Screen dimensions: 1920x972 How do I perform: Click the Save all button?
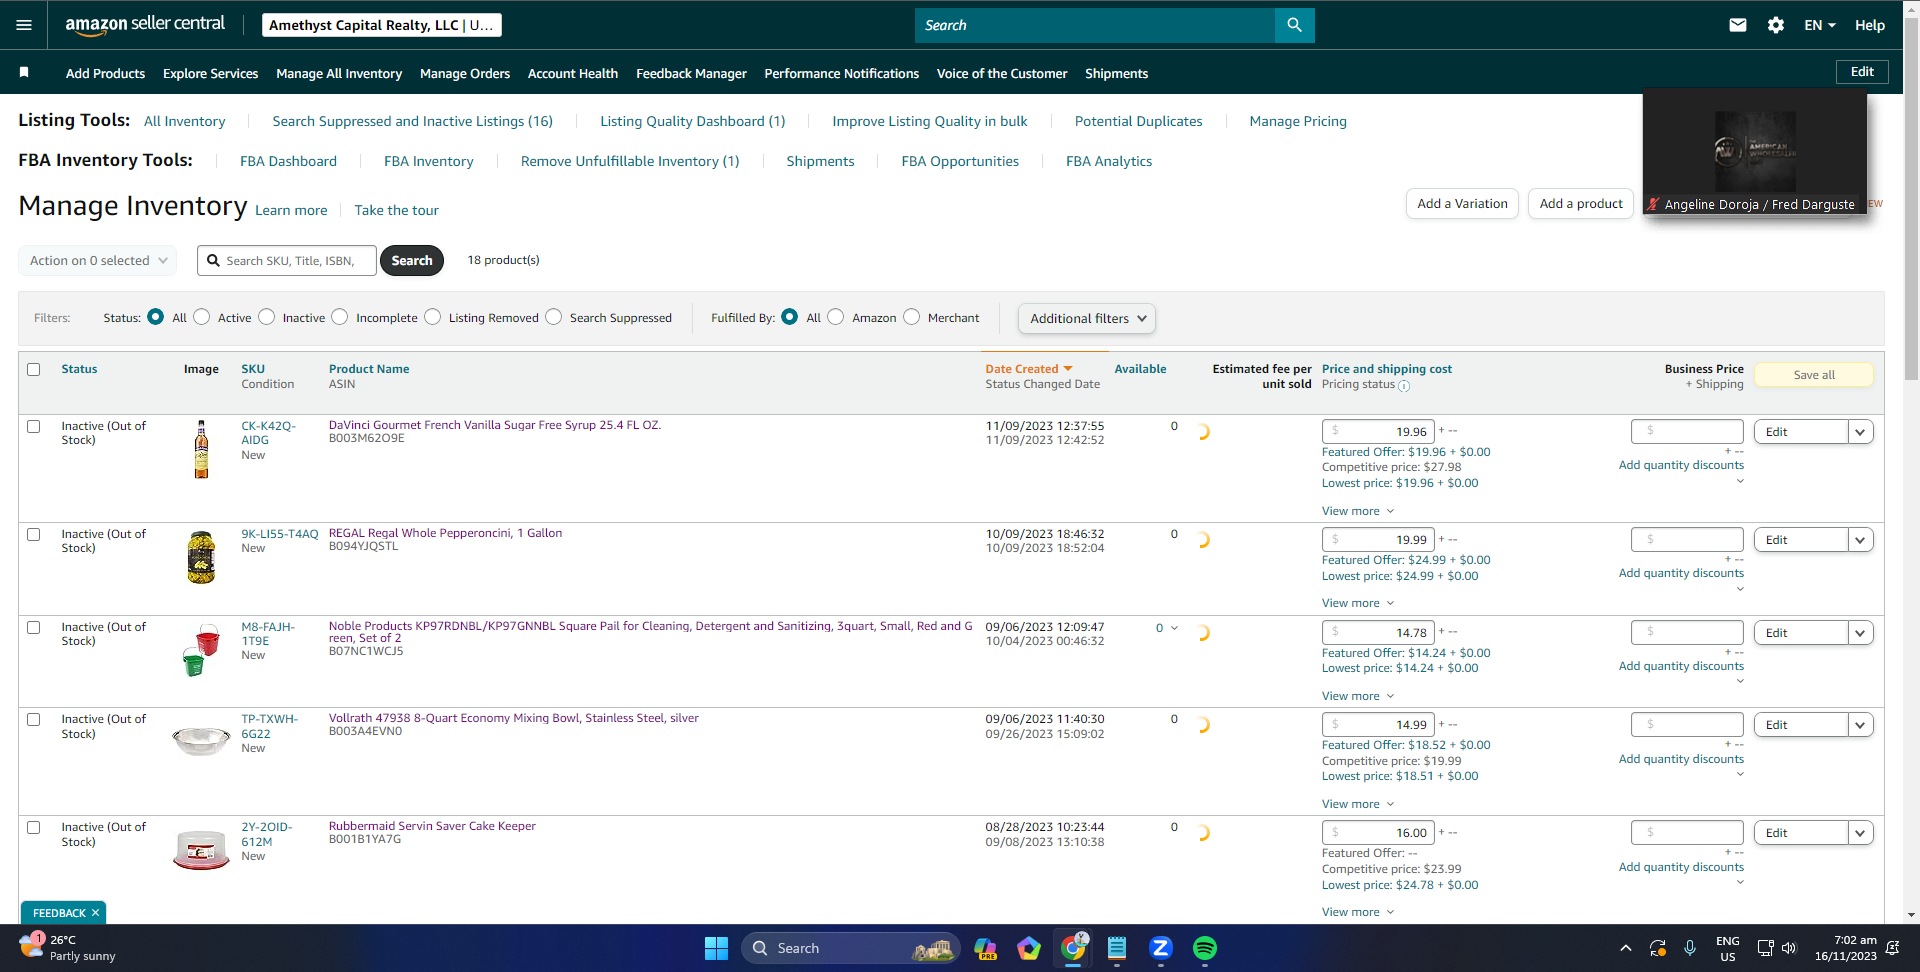pos(1814,375)
